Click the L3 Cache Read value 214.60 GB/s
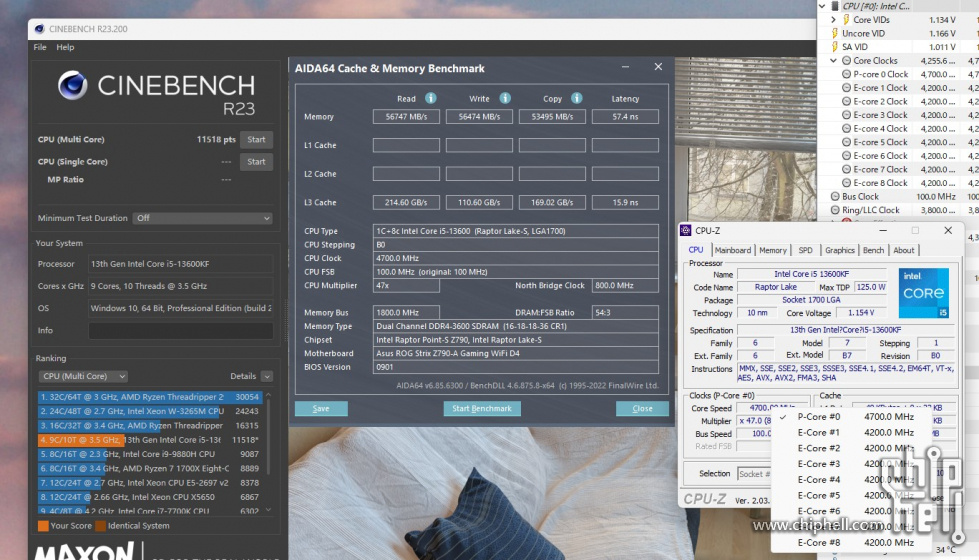The image size is (979, 560). coord(406,202)
